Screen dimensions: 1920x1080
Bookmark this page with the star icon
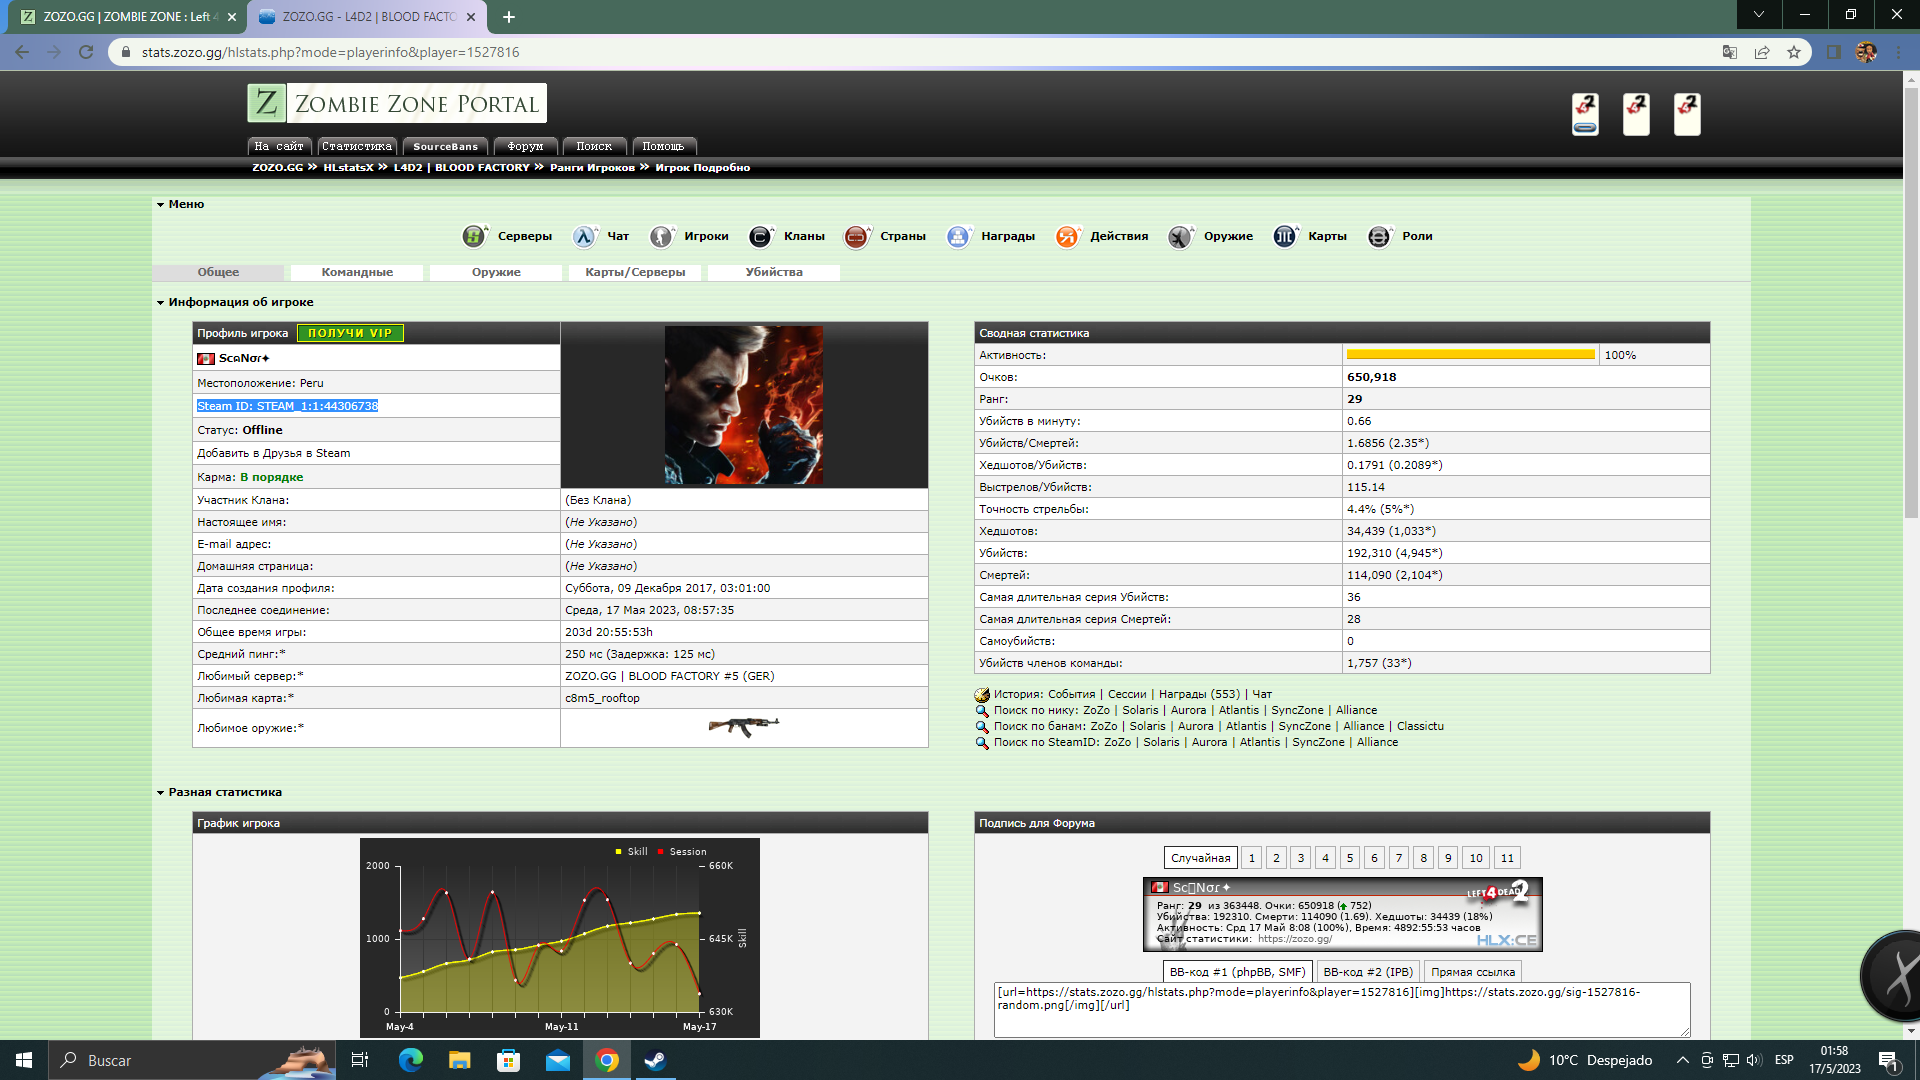coord(1794,52)
